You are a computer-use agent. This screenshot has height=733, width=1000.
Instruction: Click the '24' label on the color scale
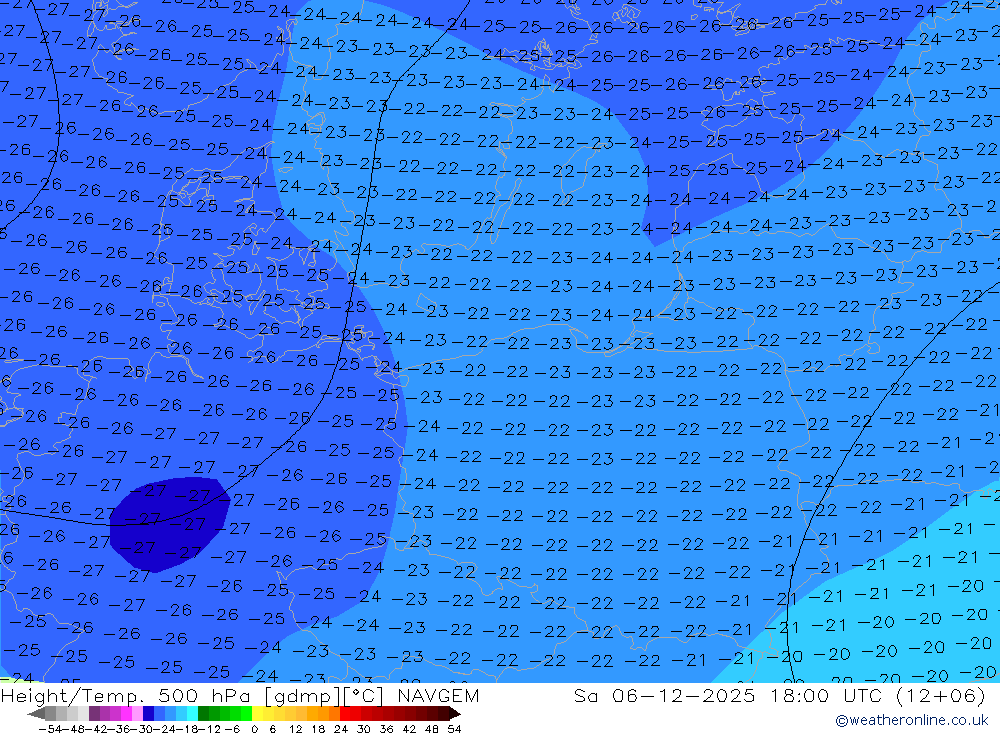341,729
